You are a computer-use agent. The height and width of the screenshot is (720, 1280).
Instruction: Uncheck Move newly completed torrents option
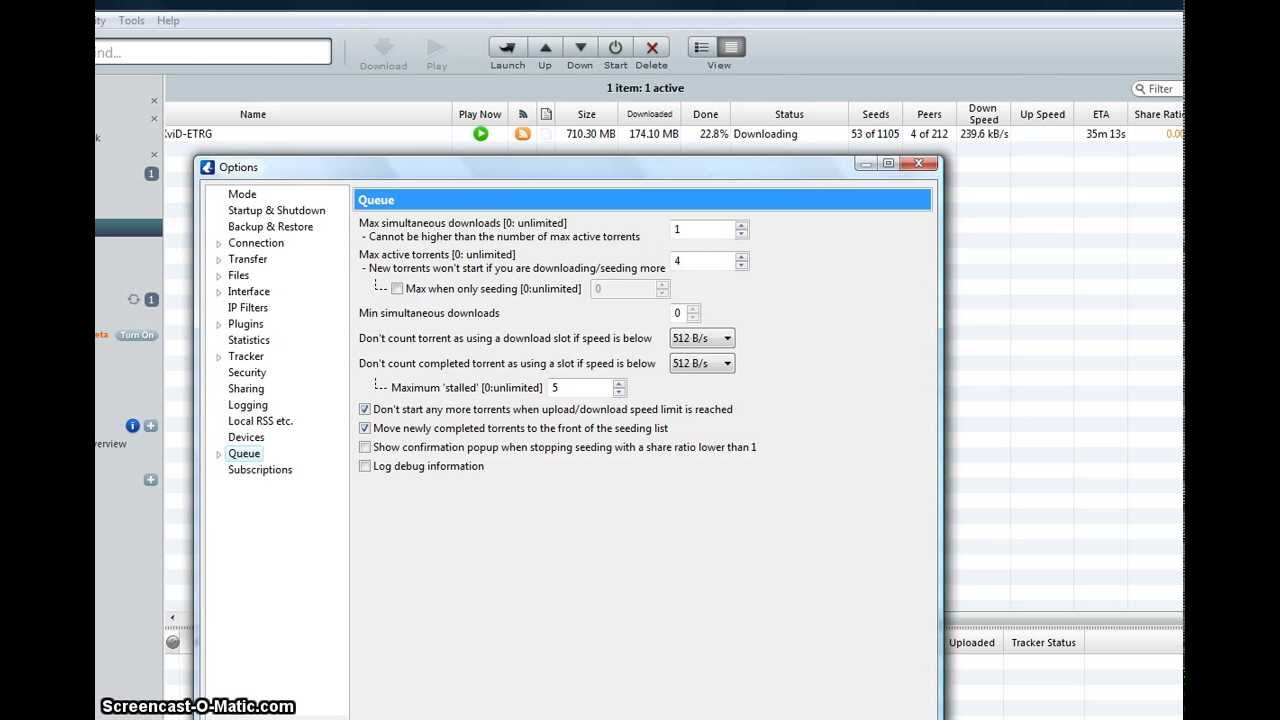tap(365, 428)
